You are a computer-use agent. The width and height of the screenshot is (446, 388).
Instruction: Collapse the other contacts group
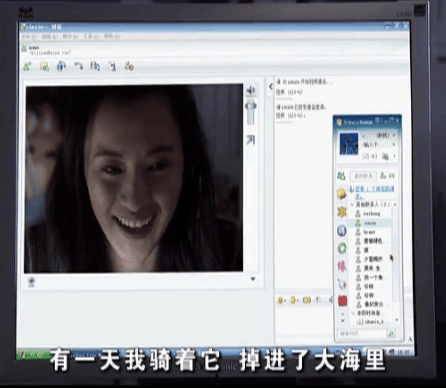point(352,204)
